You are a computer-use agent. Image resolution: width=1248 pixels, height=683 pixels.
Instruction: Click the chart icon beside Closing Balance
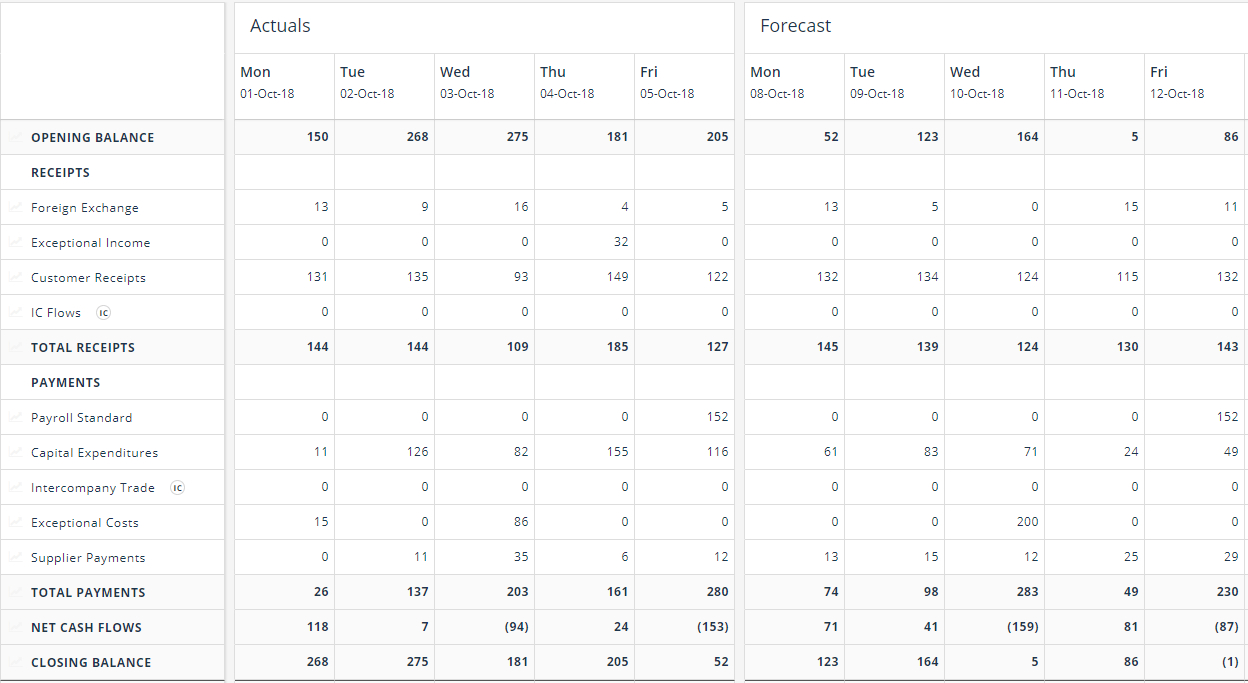15,662
